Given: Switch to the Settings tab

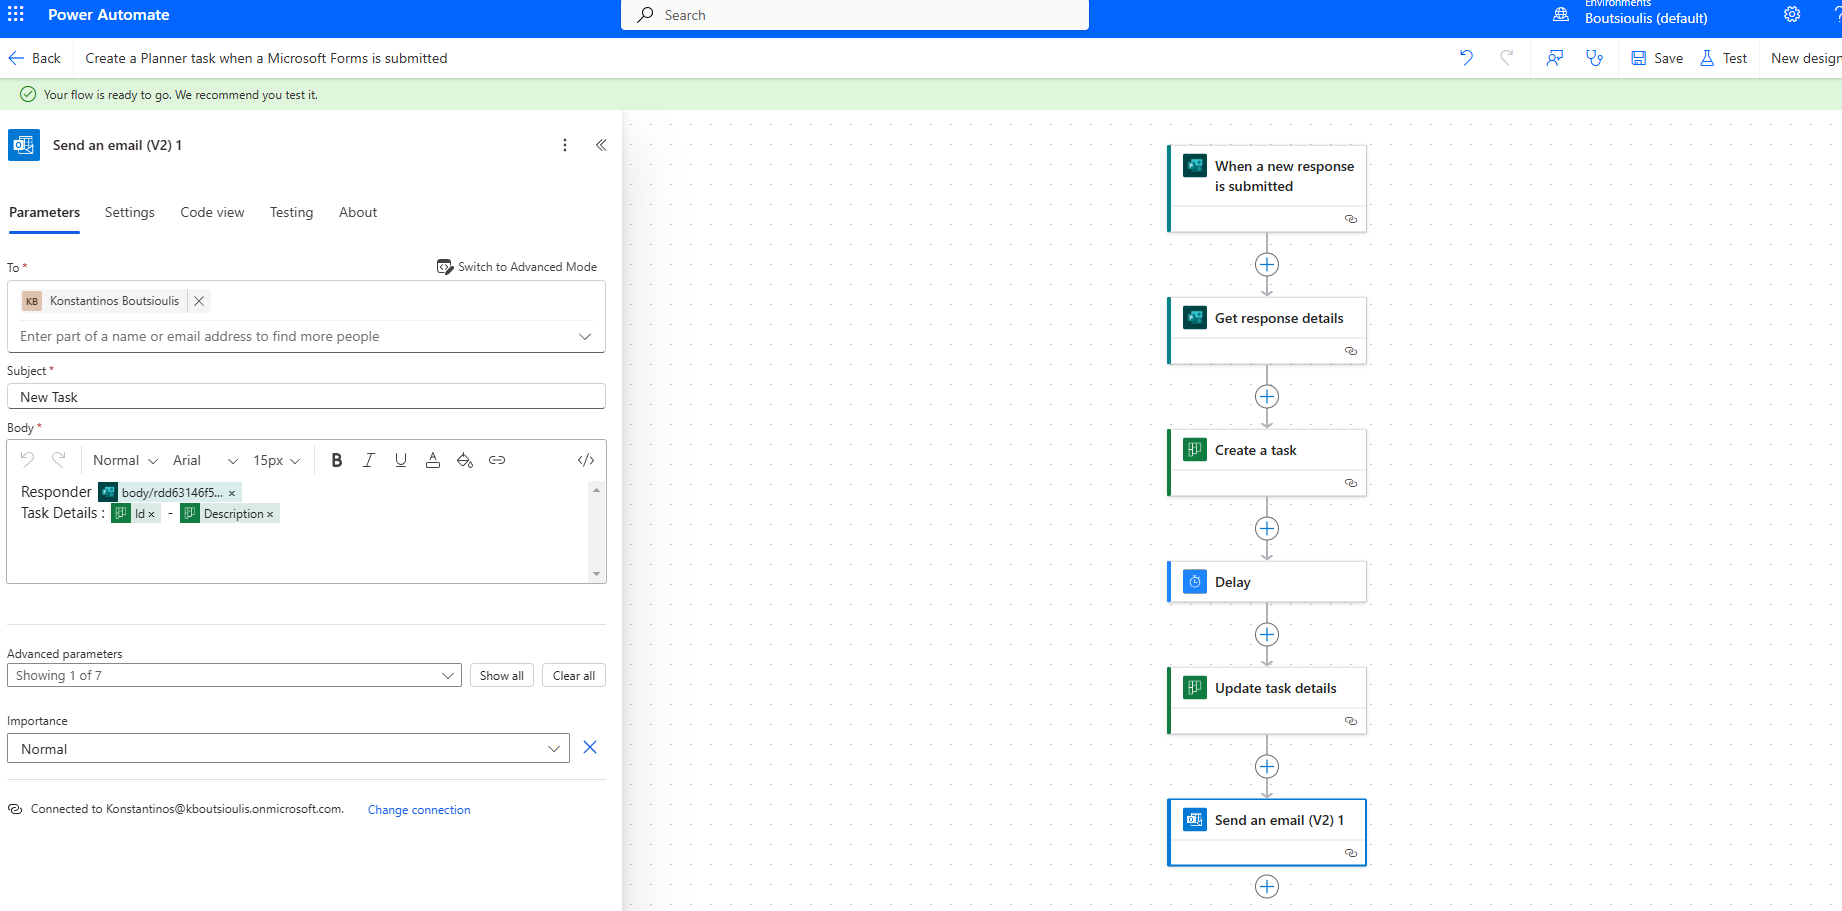Looking at the screenshot, I should point(130,212).
